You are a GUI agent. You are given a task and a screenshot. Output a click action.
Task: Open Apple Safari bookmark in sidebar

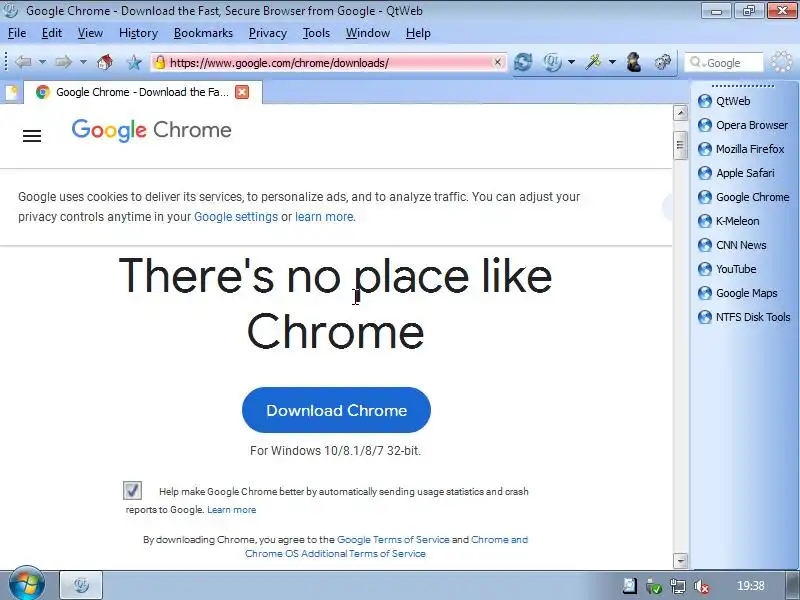[x=736, y=173]
